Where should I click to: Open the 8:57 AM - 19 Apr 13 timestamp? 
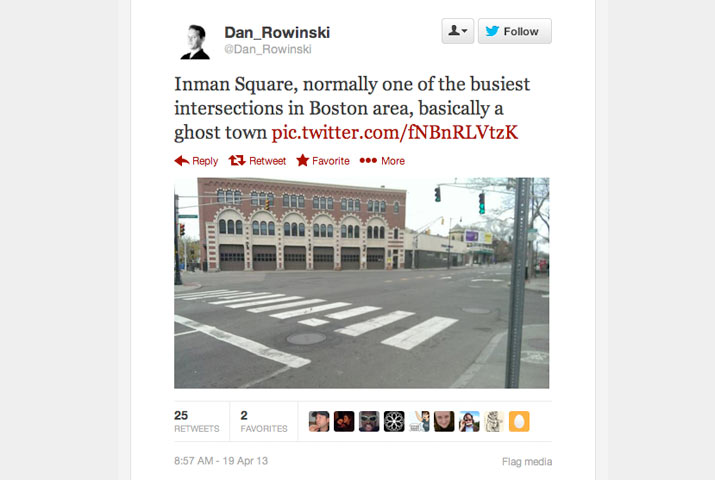click(x=221, y=461)
